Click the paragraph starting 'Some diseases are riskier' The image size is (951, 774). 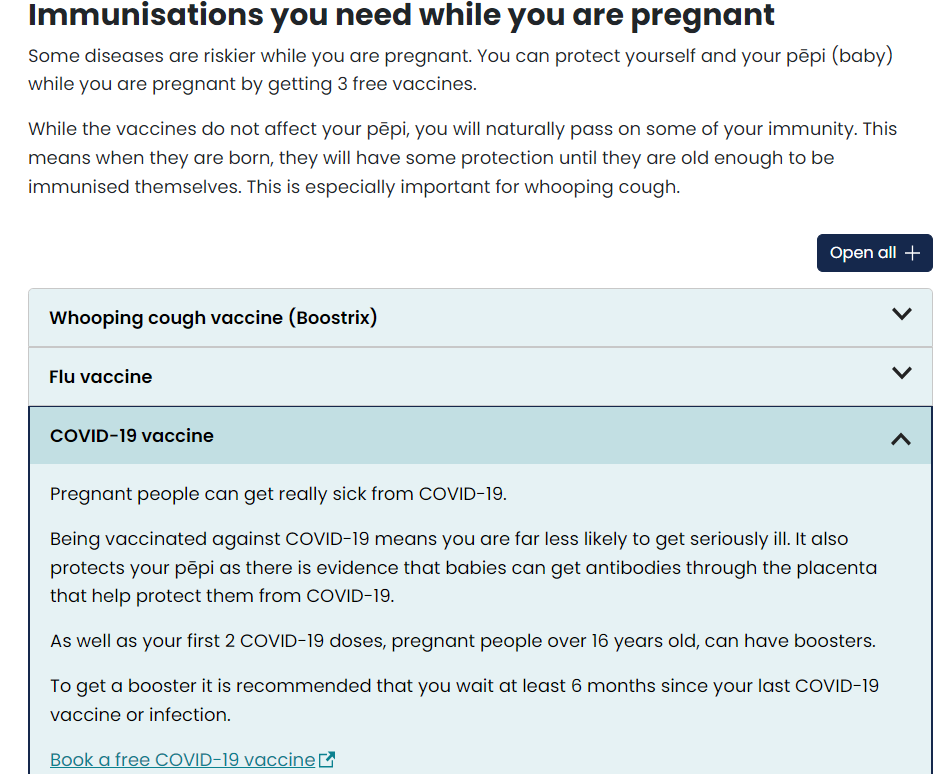pyautogui.click(x=460, y=70)
